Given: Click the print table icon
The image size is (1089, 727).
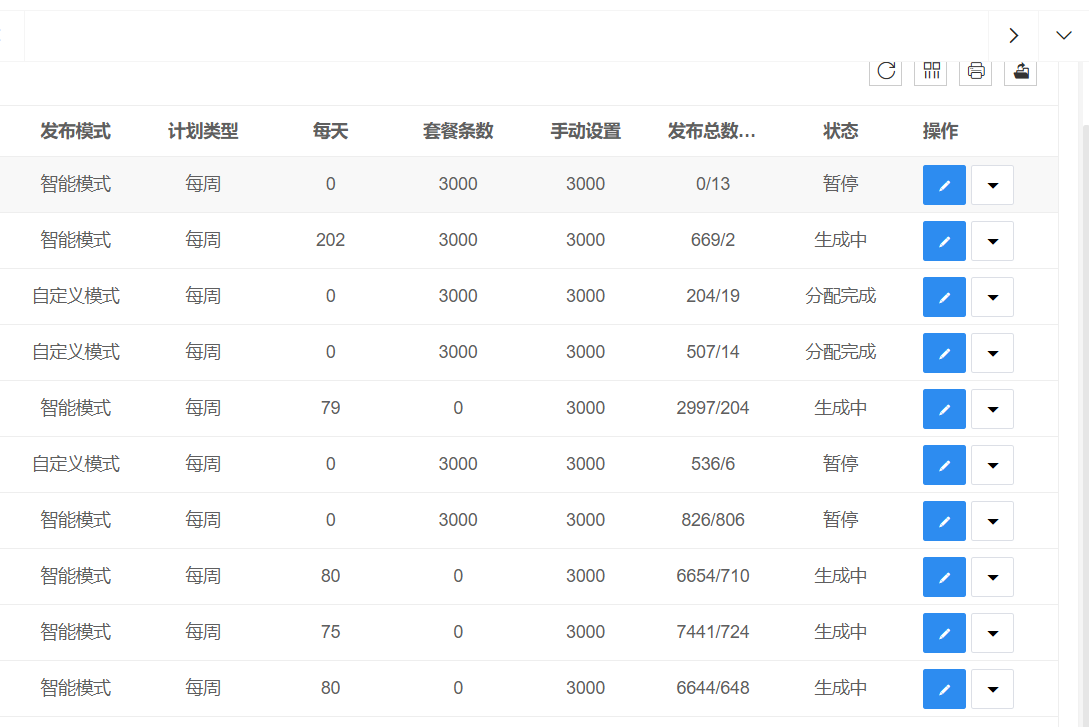Looking at the screenshot, I should [x=976, y=71].
